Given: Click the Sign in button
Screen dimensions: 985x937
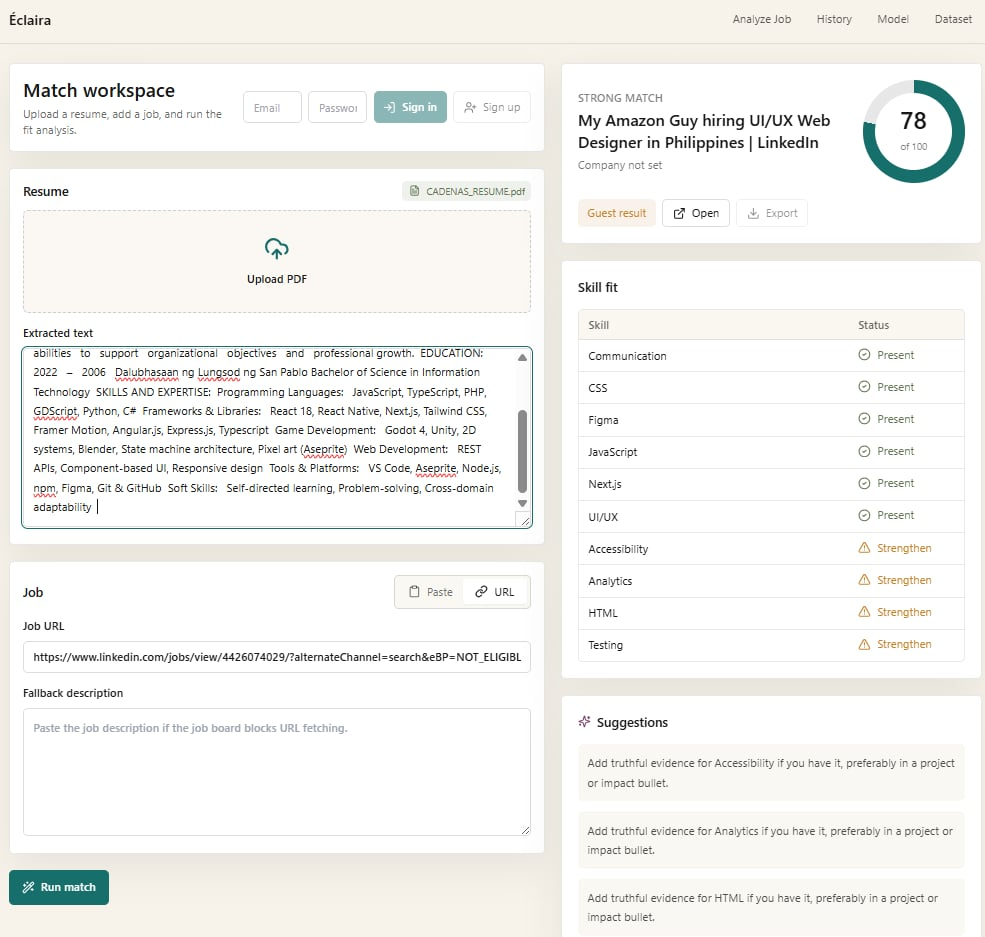Looking at the screenshot, I should pos(410,107).
